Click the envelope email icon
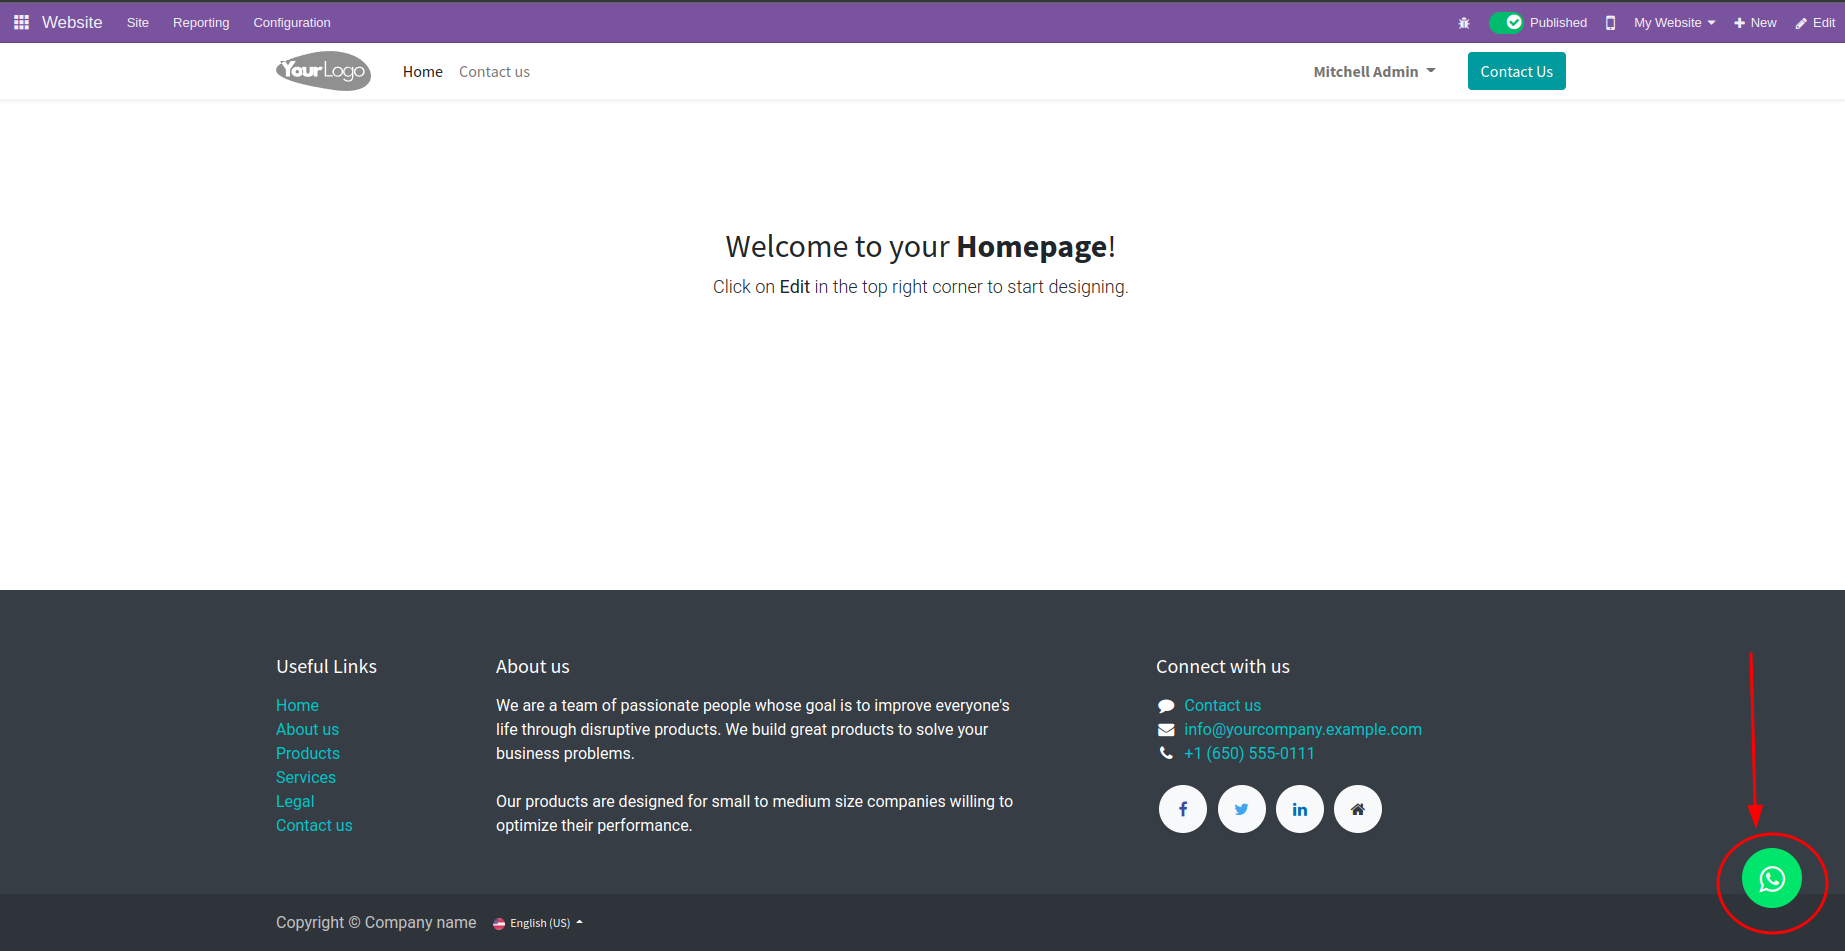Screen dimensions: 1845x951 point(1166,730)
